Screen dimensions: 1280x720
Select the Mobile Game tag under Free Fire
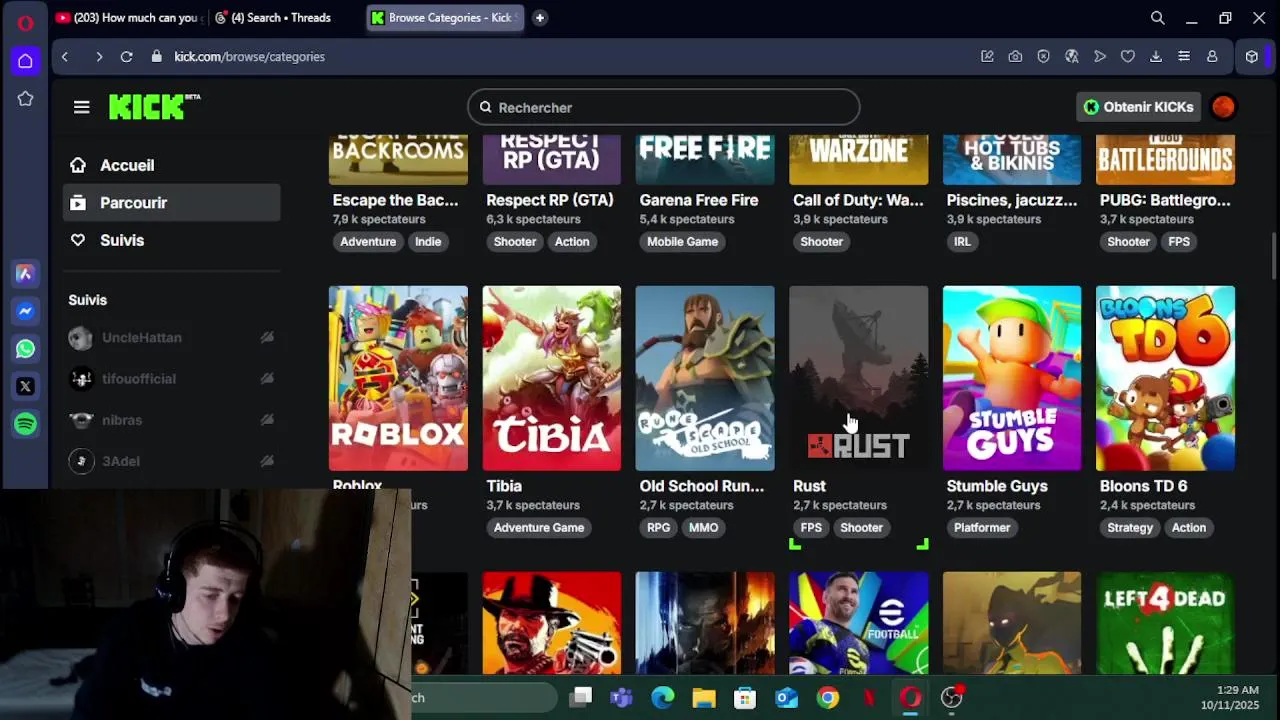[x=682, y=241]
